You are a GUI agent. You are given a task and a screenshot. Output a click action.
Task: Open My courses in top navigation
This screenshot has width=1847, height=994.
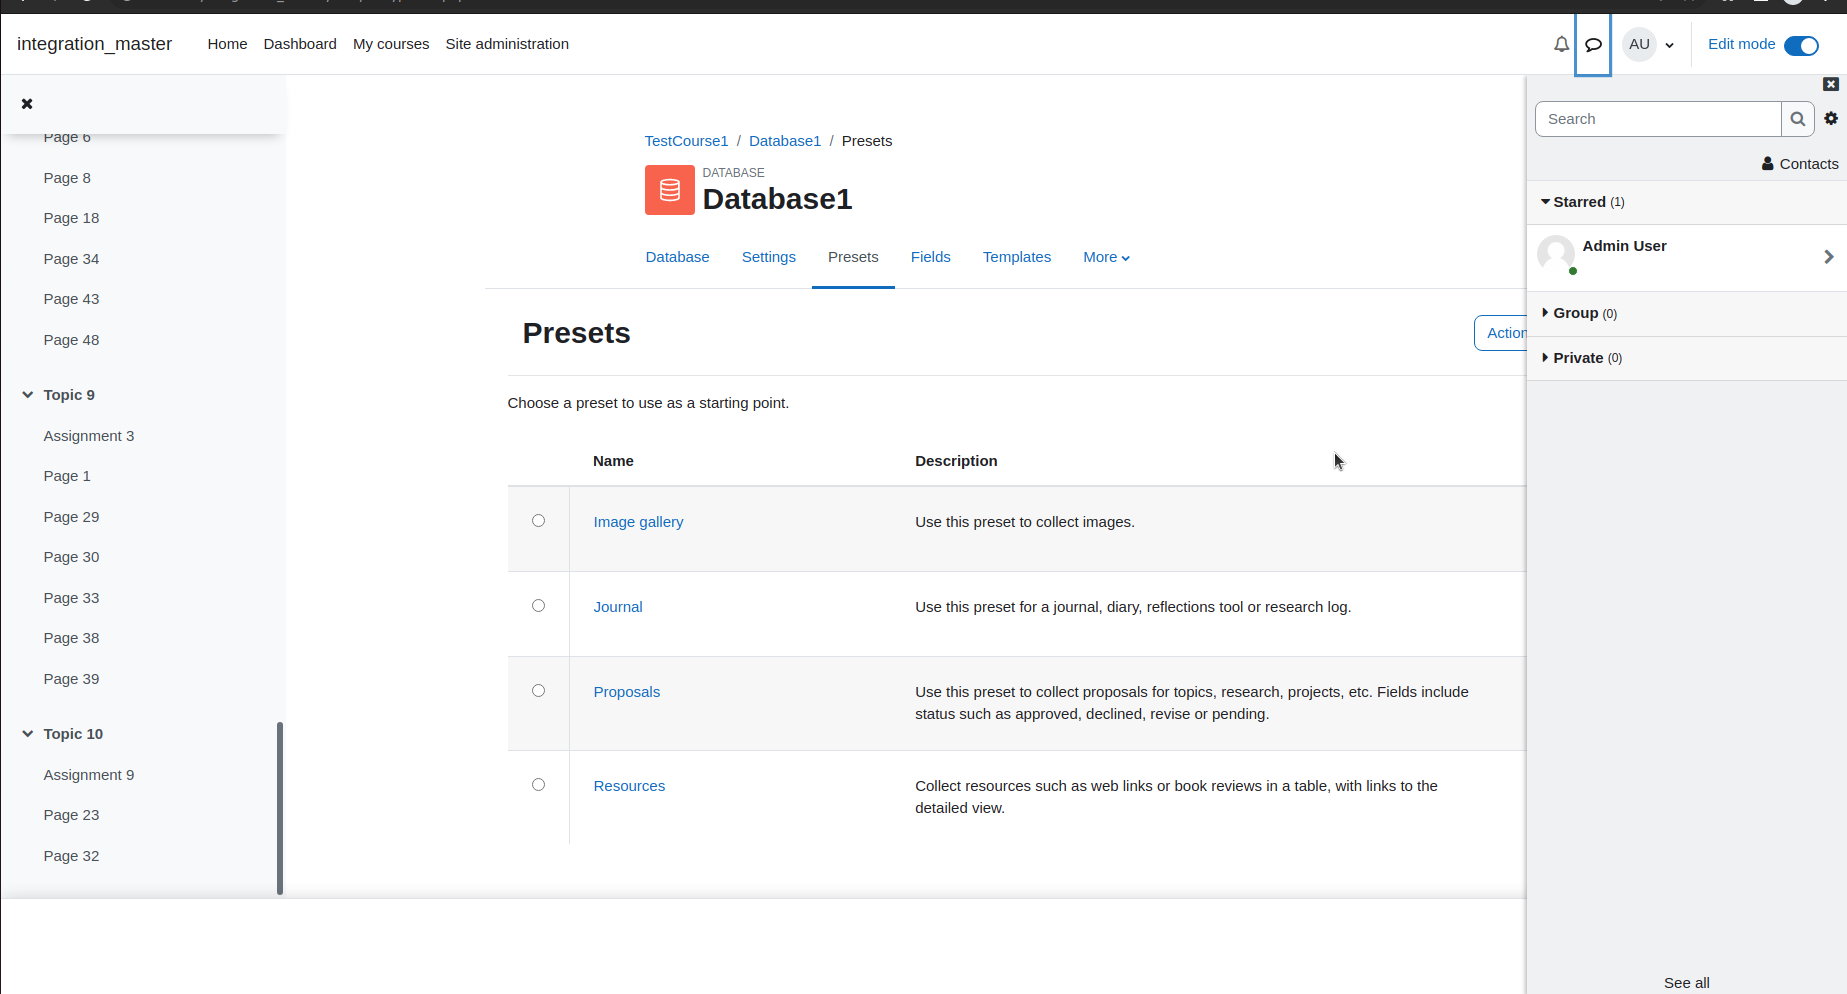(x=391, y=44)
